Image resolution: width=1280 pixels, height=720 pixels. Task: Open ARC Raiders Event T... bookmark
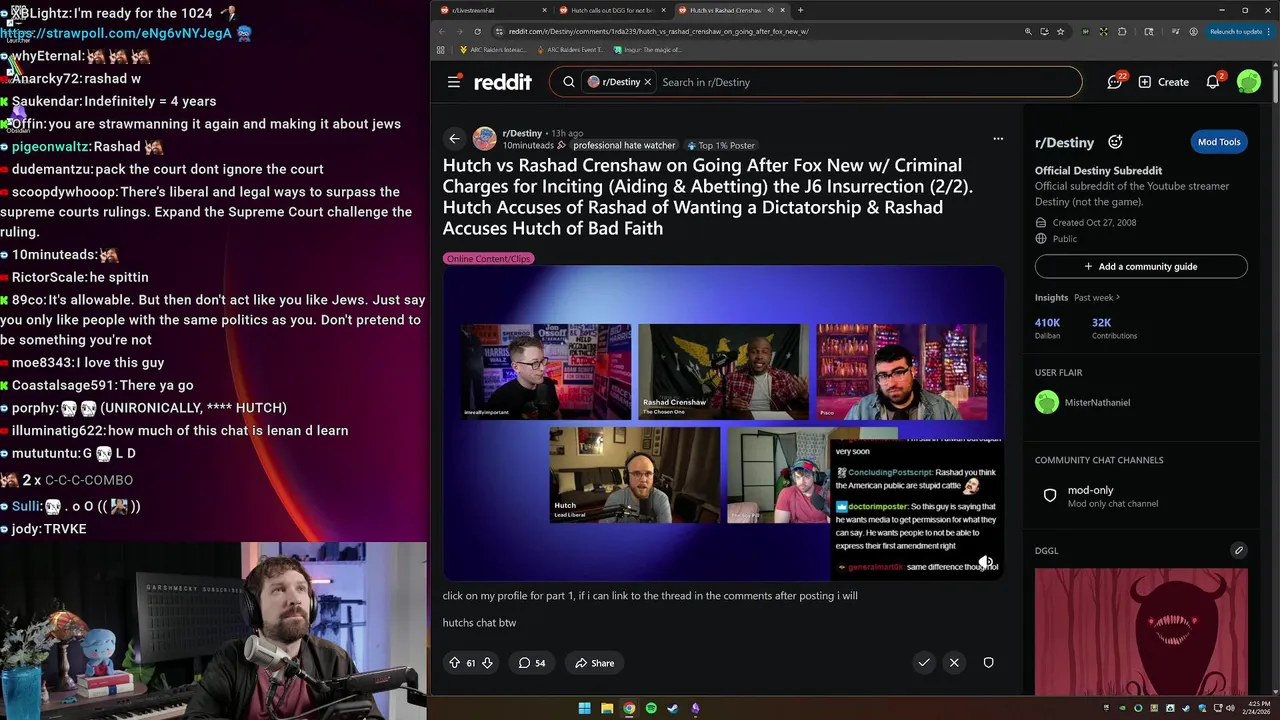tap(570, 49)
